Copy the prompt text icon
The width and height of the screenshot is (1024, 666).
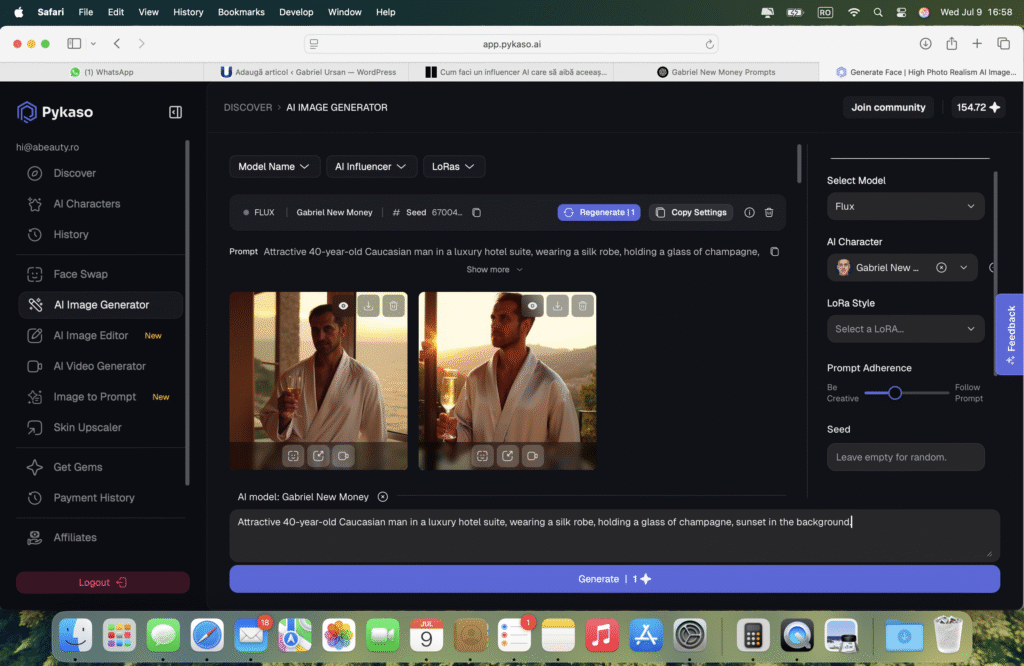775,252
